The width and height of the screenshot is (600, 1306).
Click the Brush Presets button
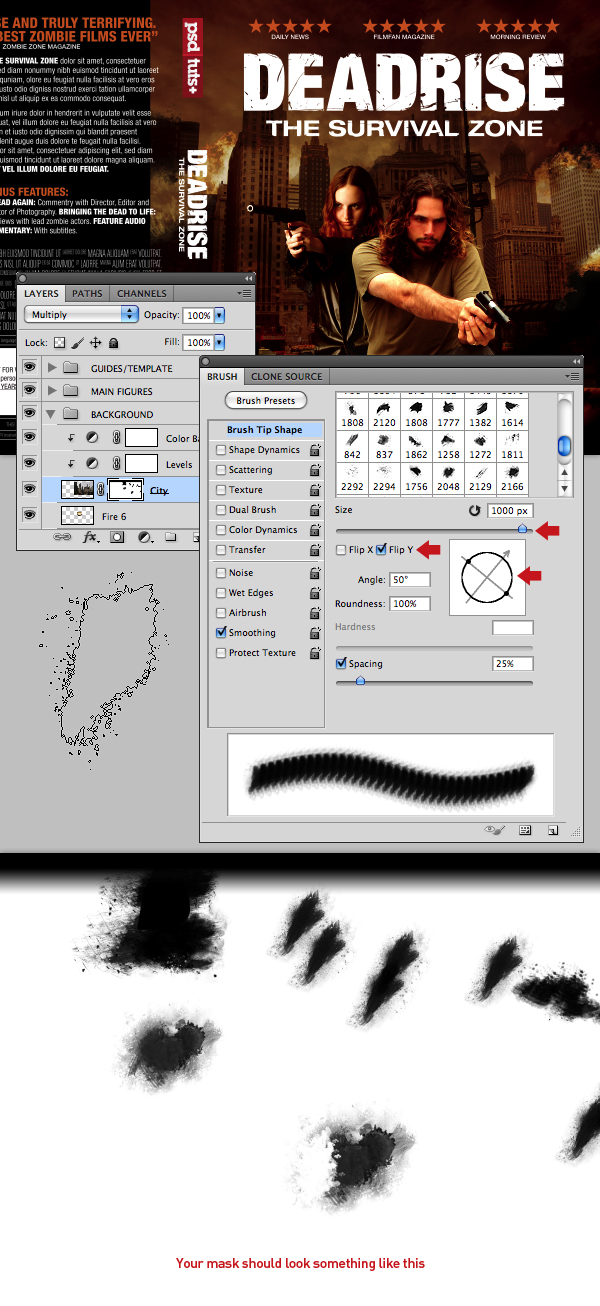tap(265, 400)
